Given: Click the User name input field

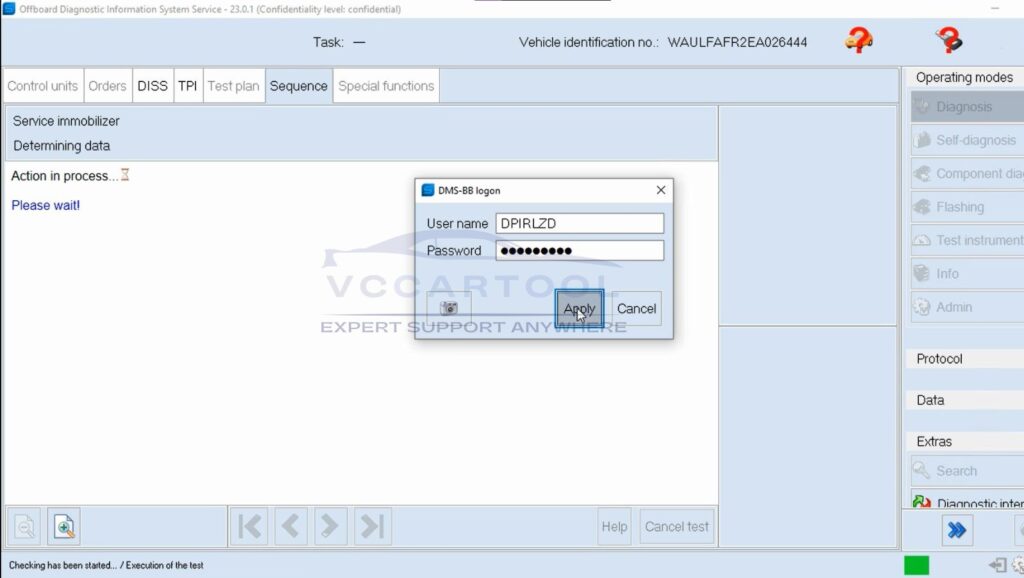Looking at the screenshot, I should tap(580, 223).
